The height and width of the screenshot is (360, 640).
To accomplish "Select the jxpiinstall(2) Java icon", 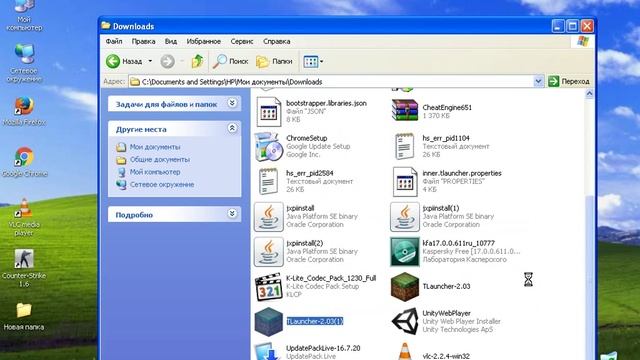I will 269,252.
